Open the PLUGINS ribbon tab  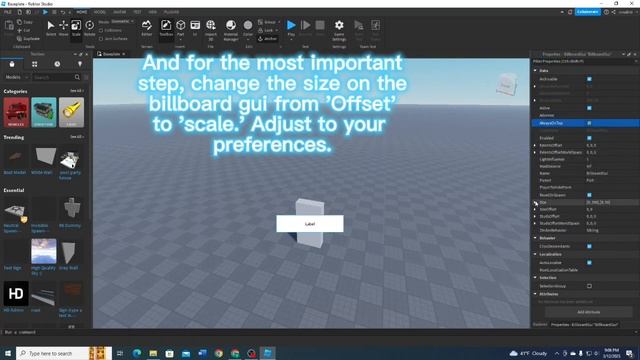pyautogui.click(x=171, y=12)
